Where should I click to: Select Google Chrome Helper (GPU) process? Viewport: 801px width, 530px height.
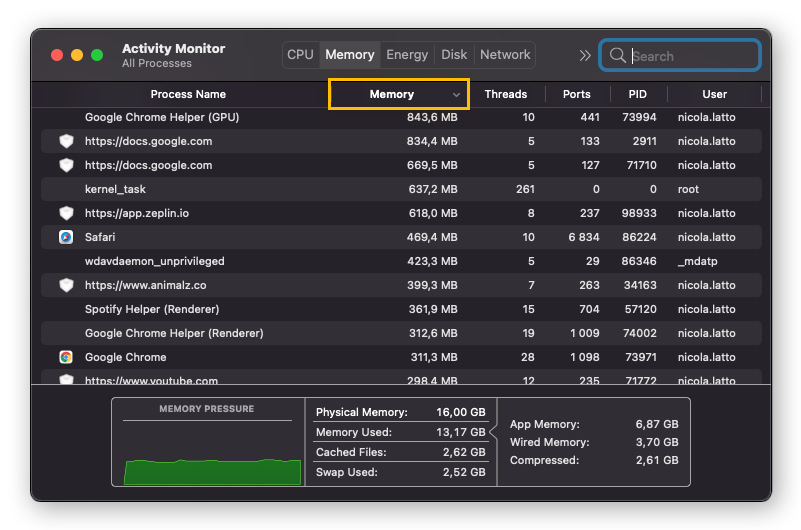[x=162, y=117]
